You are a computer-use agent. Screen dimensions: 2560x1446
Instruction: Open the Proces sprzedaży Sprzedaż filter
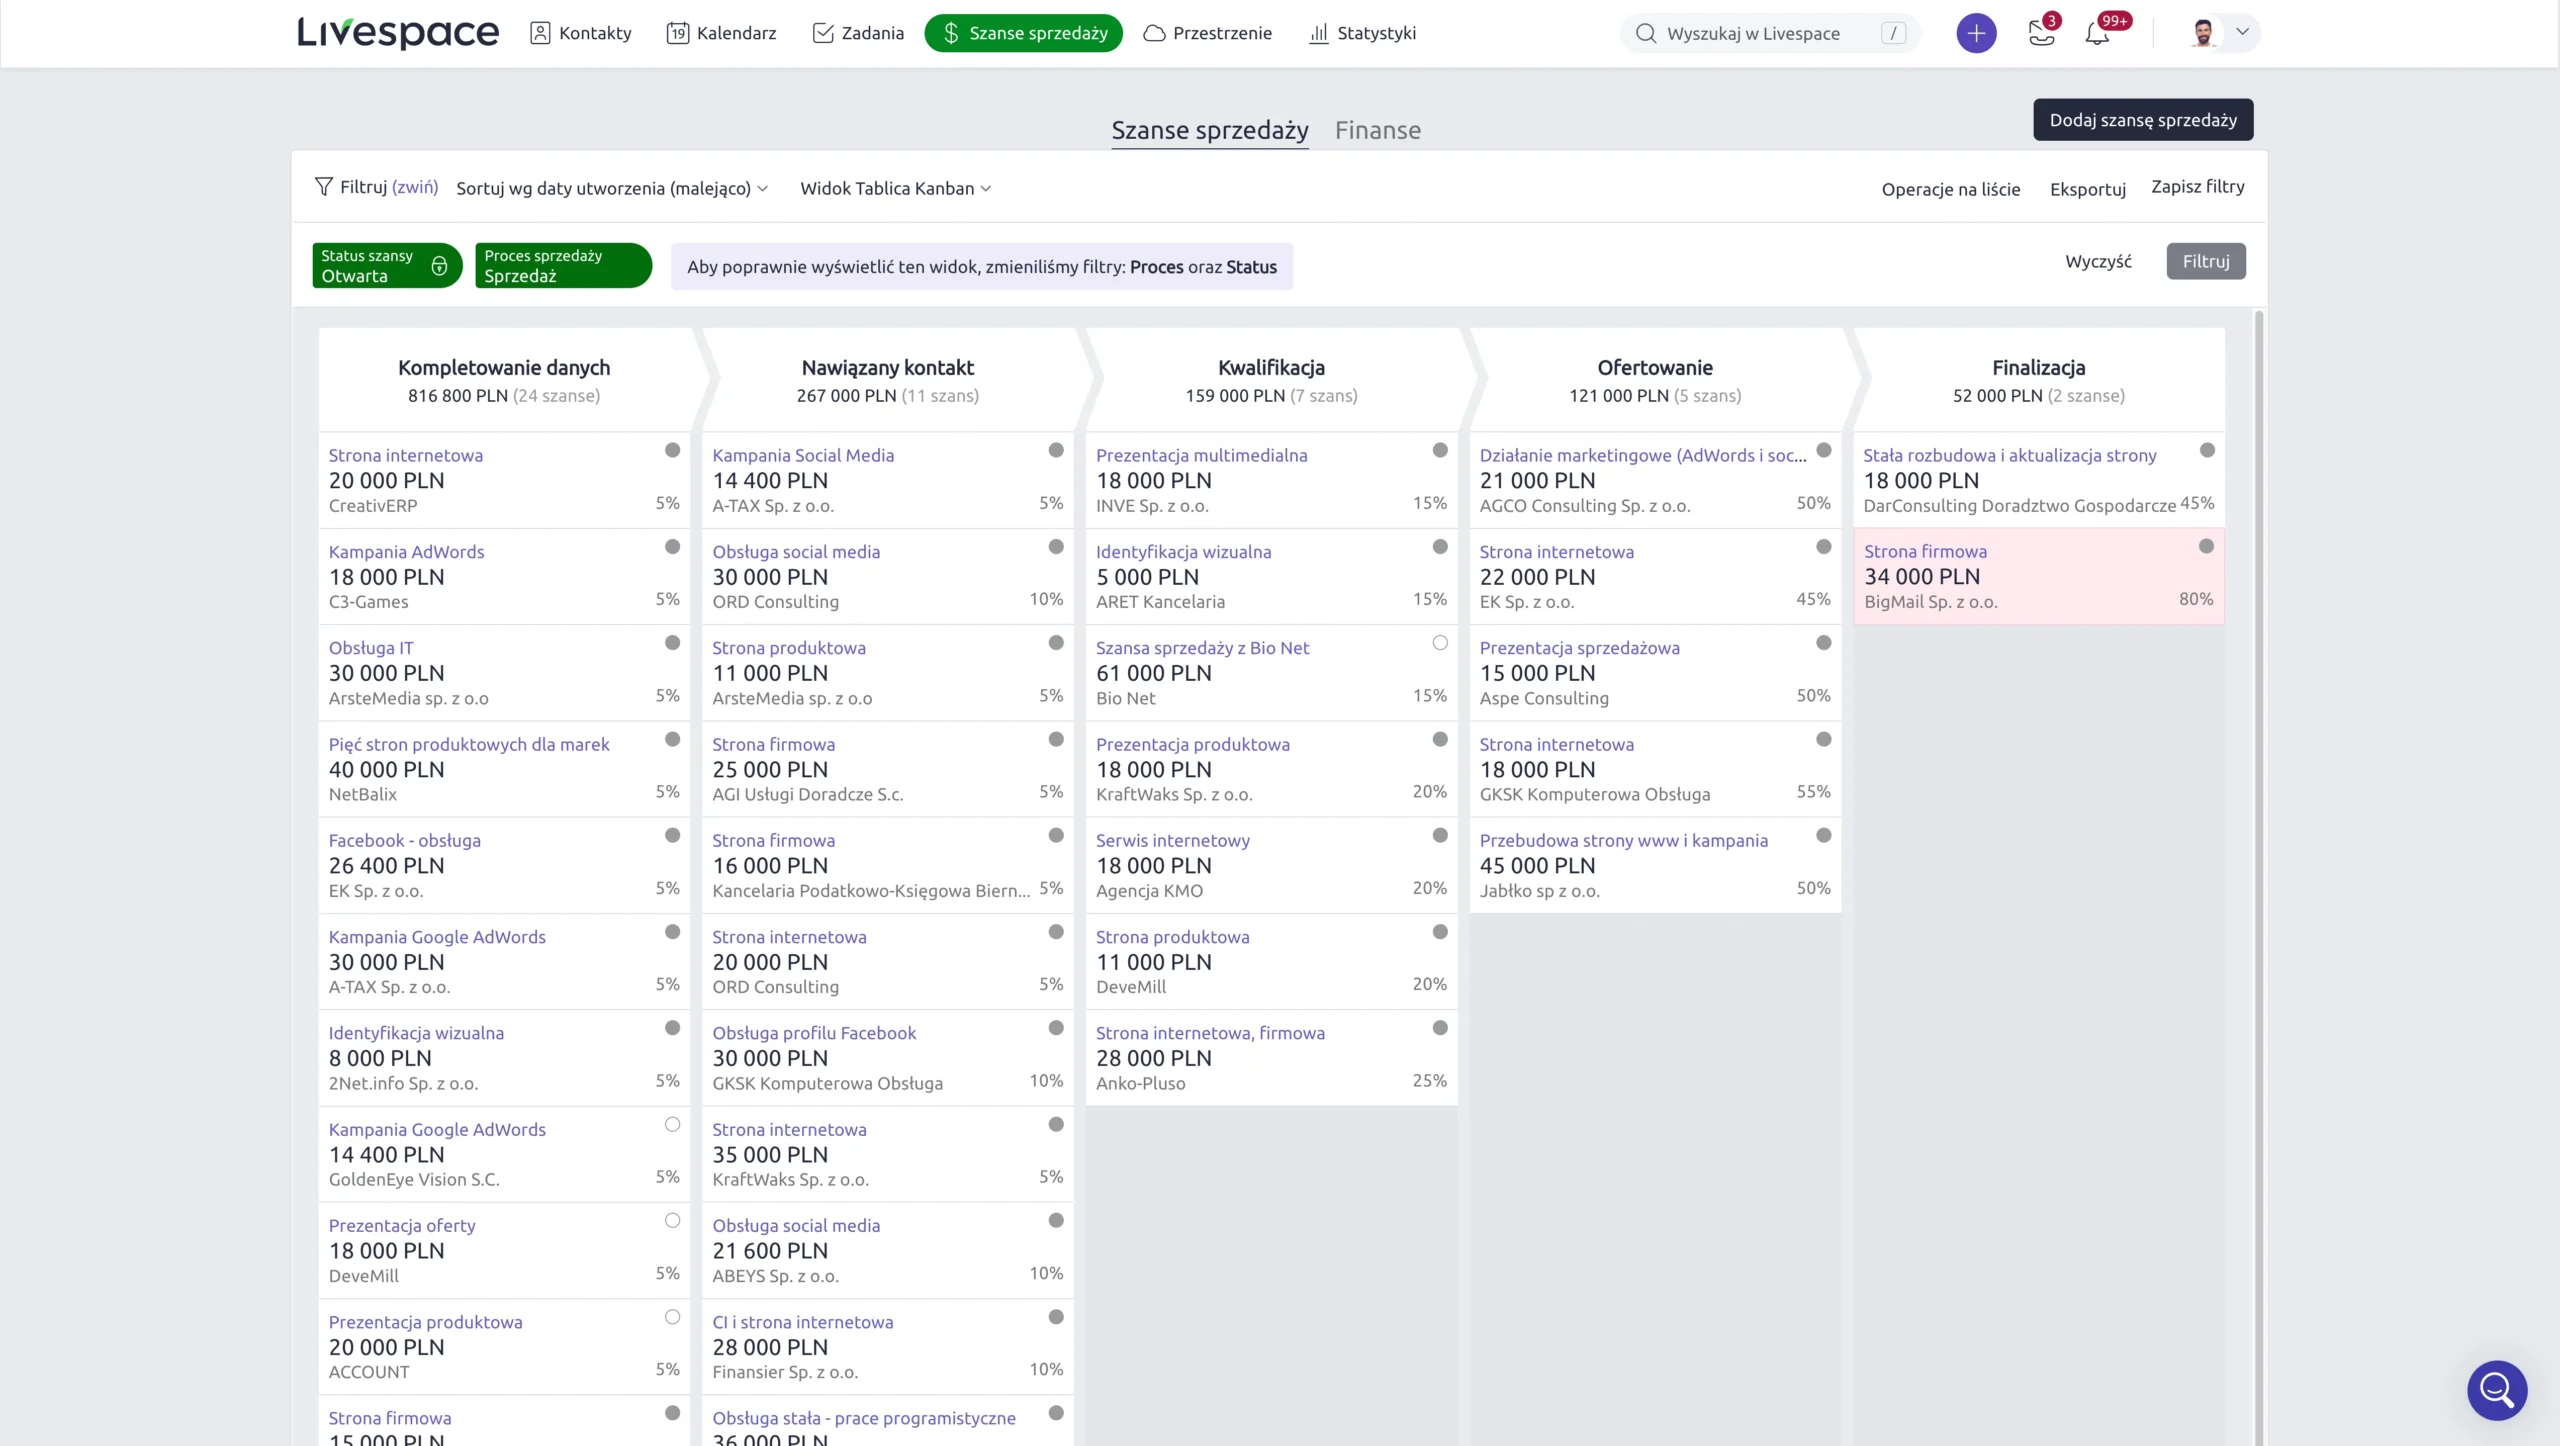point(563,266)
